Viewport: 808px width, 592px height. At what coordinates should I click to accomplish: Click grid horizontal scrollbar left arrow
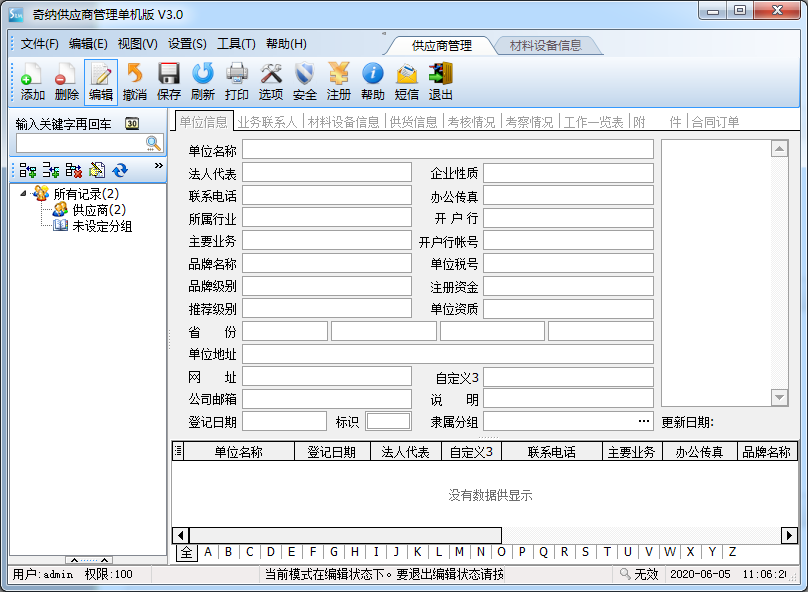[x=180, y=535]
